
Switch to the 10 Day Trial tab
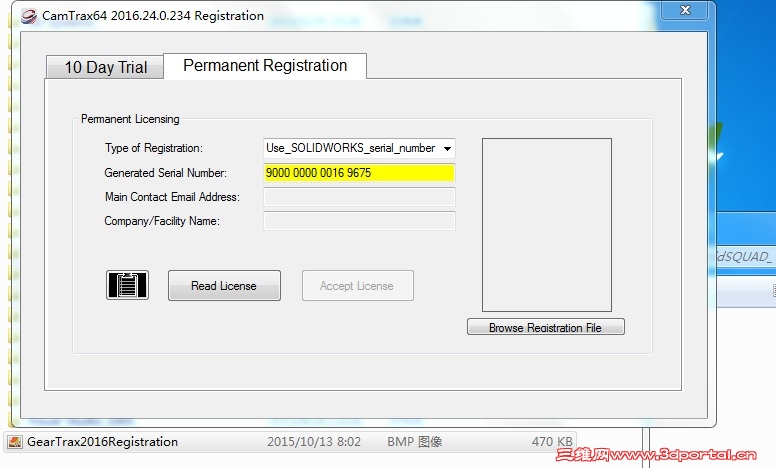[x=105, y=67]
